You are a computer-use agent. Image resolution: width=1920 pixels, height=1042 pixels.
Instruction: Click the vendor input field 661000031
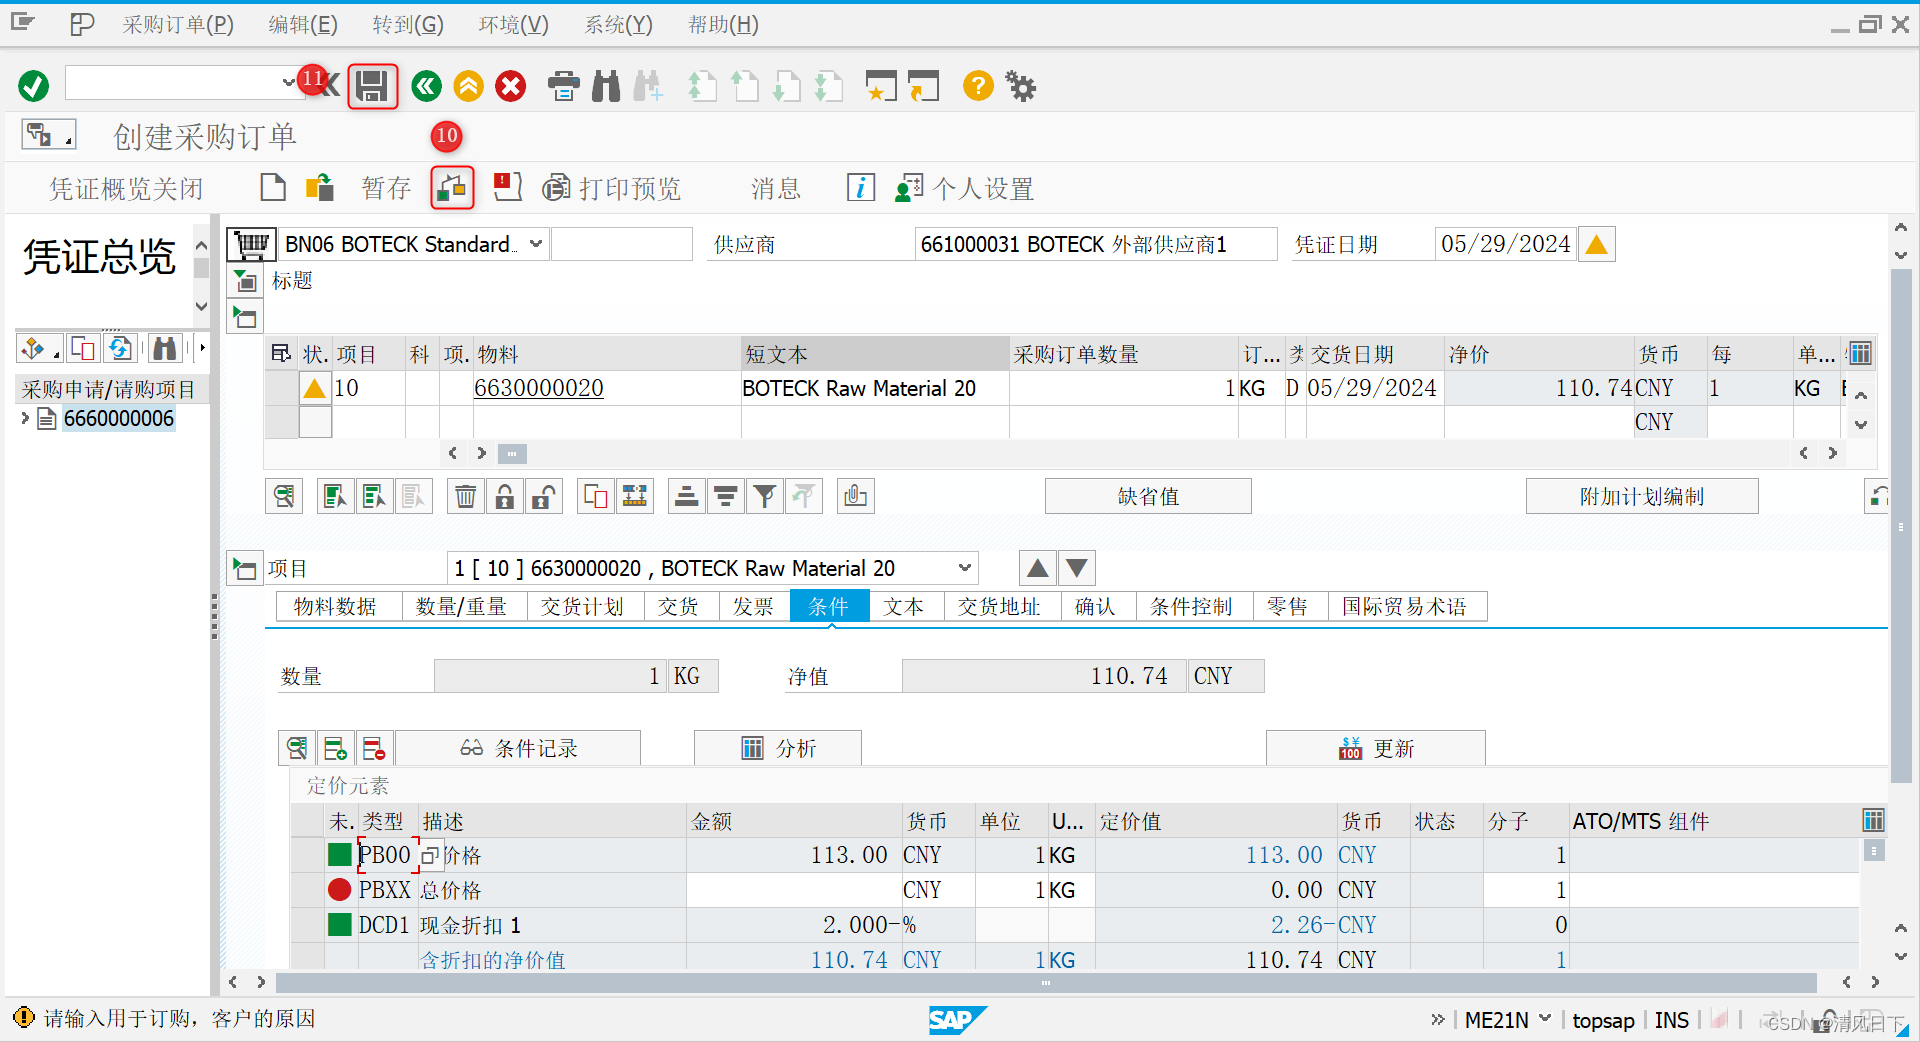pyautogui.click(x=1096, y=244)
